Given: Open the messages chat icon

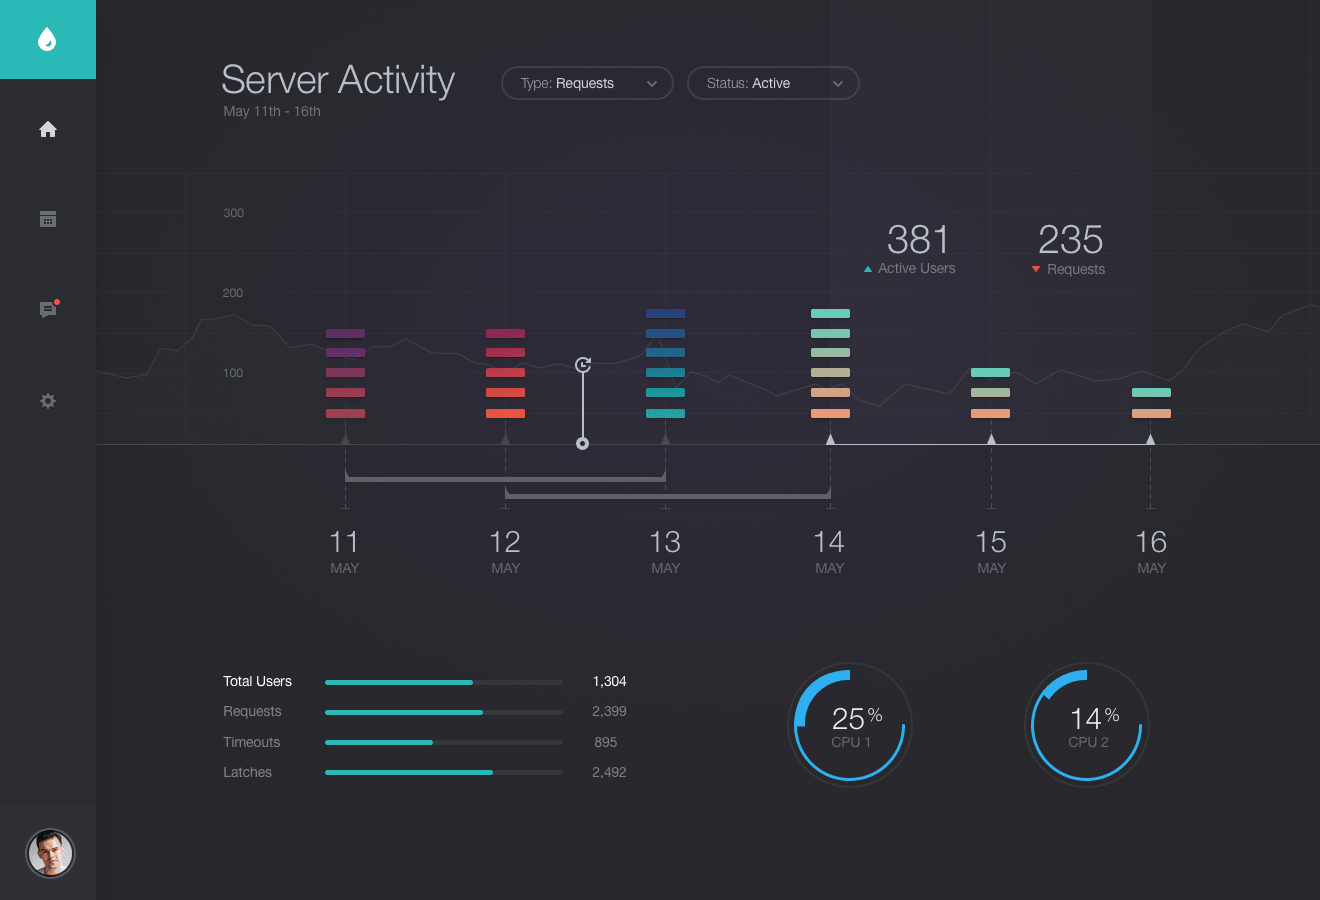Looking at the screenshot, I should pos(48,310).
